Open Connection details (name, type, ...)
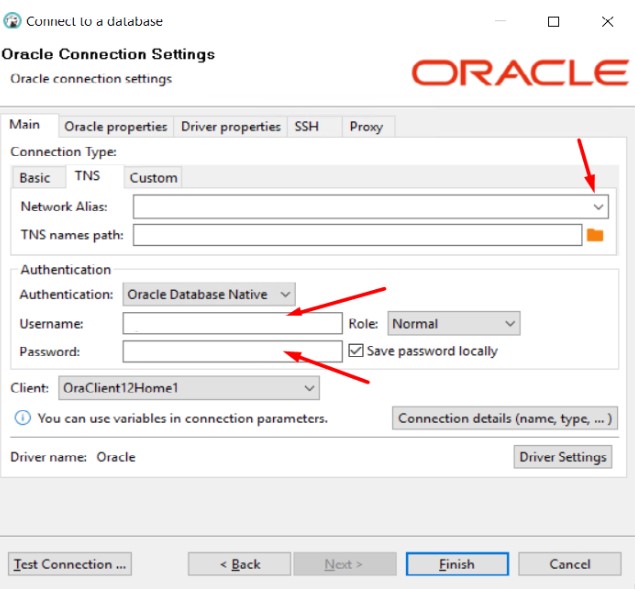 (x=505, y=418)
